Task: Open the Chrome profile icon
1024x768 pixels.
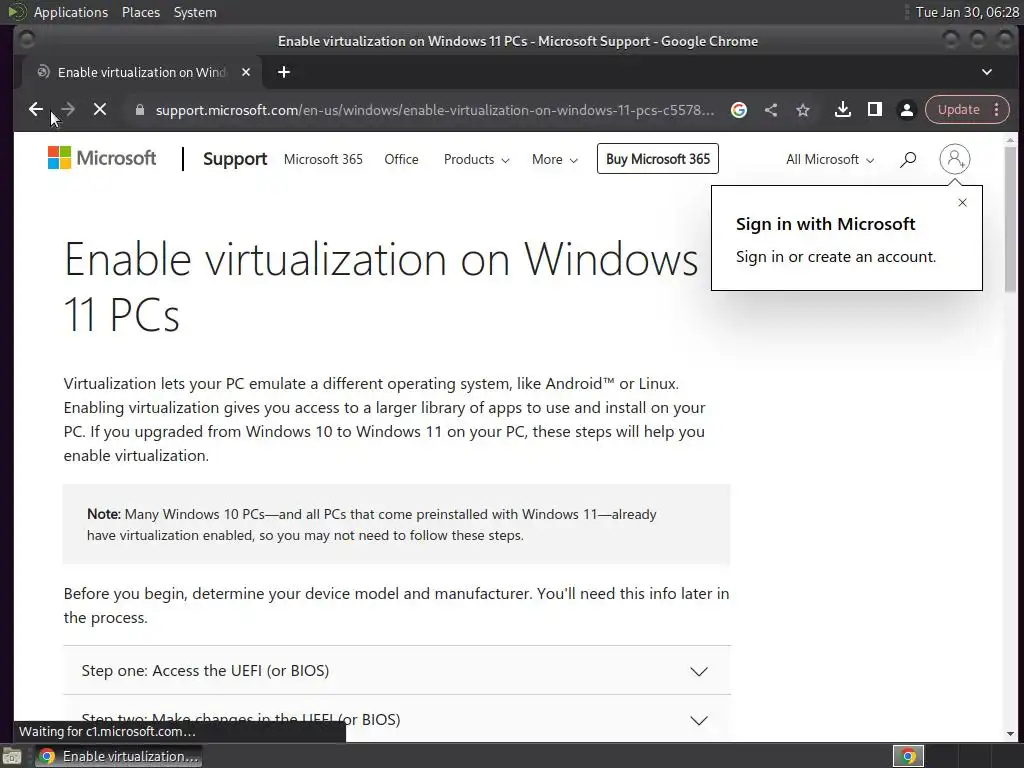Action: pyautogui.click(x=906, y=110)
